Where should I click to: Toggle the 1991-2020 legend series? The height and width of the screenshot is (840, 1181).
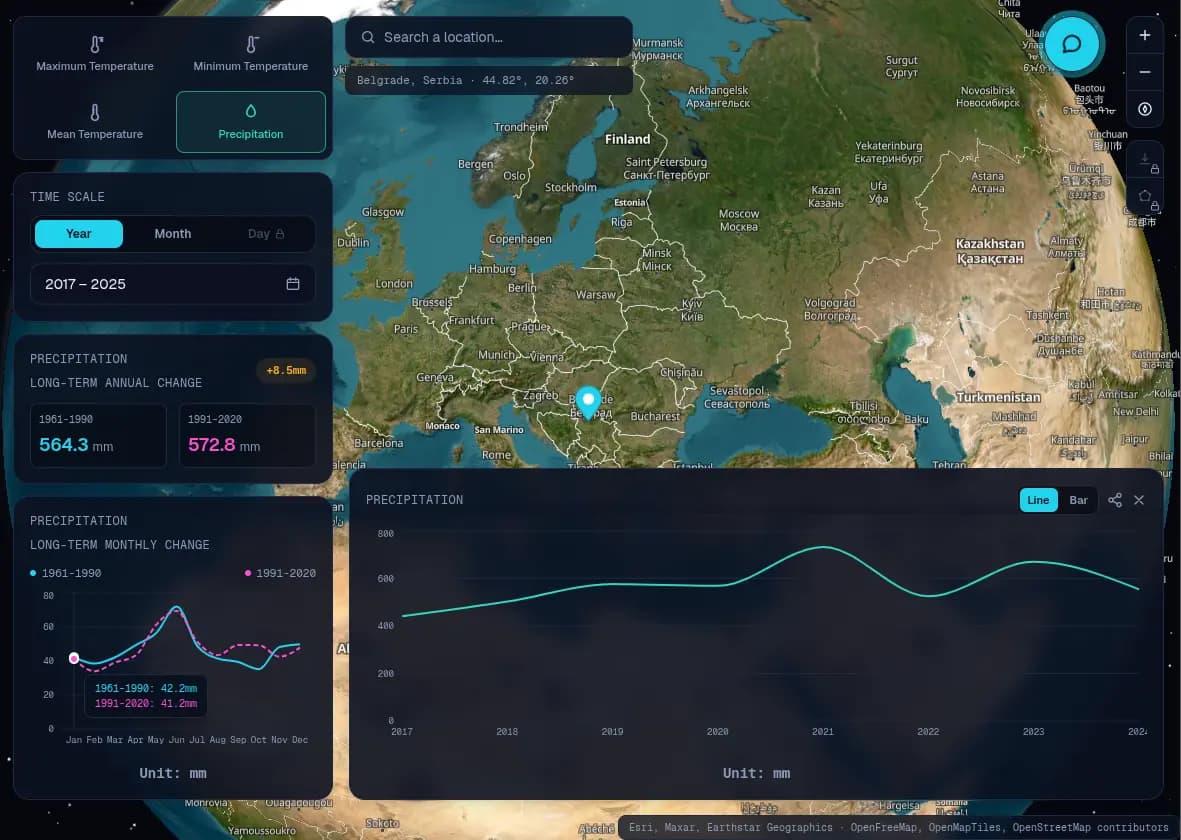coord(280,573)
